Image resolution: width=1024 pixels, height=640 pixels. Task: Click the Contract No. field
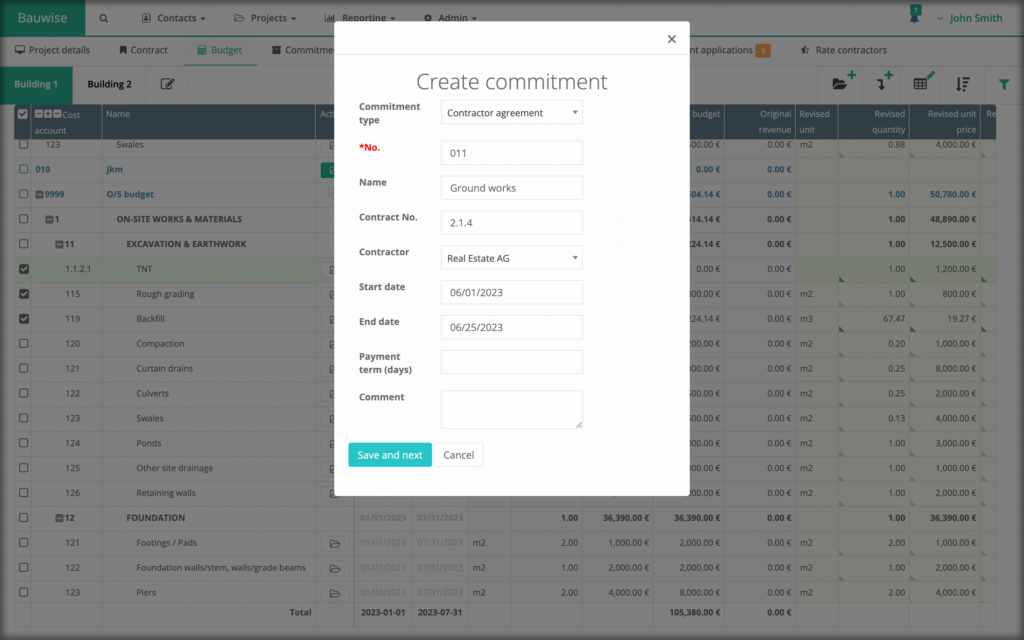point(511,223)
